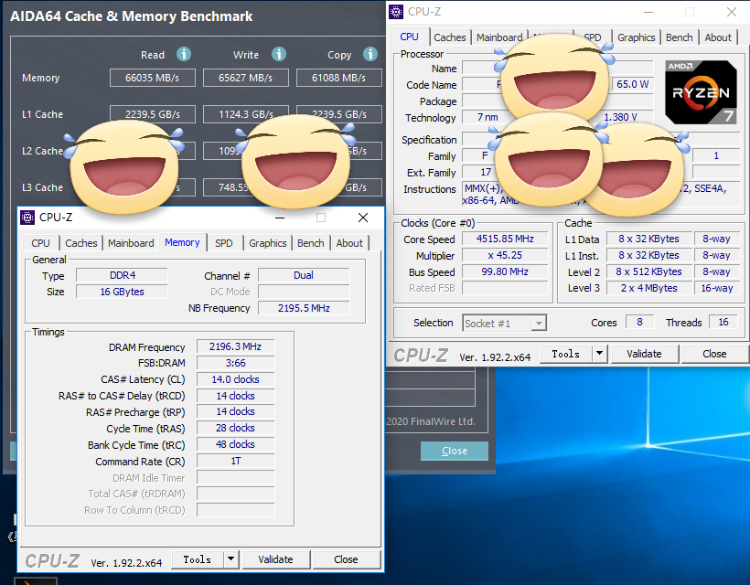Click the 7 nm technology value

point(487,118)
